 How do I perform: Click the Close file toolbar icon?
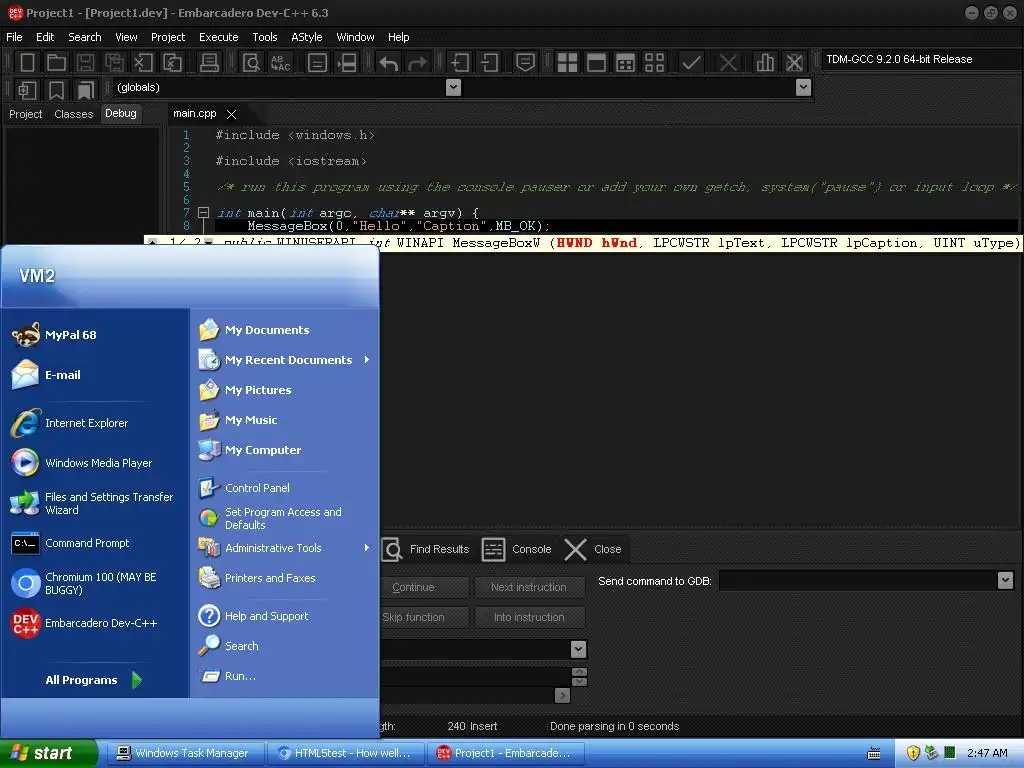[143, 63]
